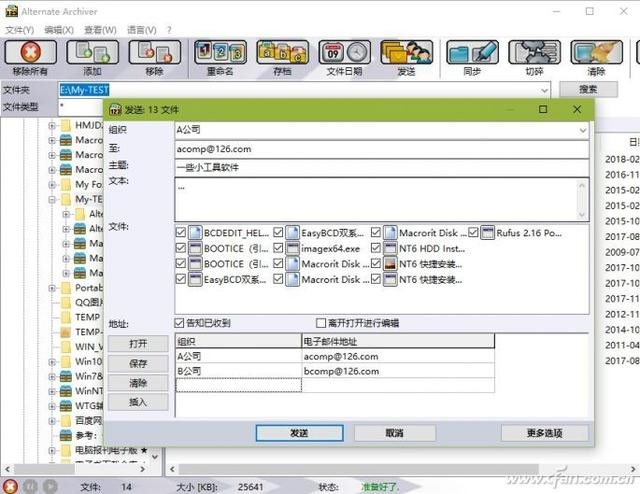Expand the HMJD folder tree node
This screenshot has height=494, width=640.
(x=52, y=125)
